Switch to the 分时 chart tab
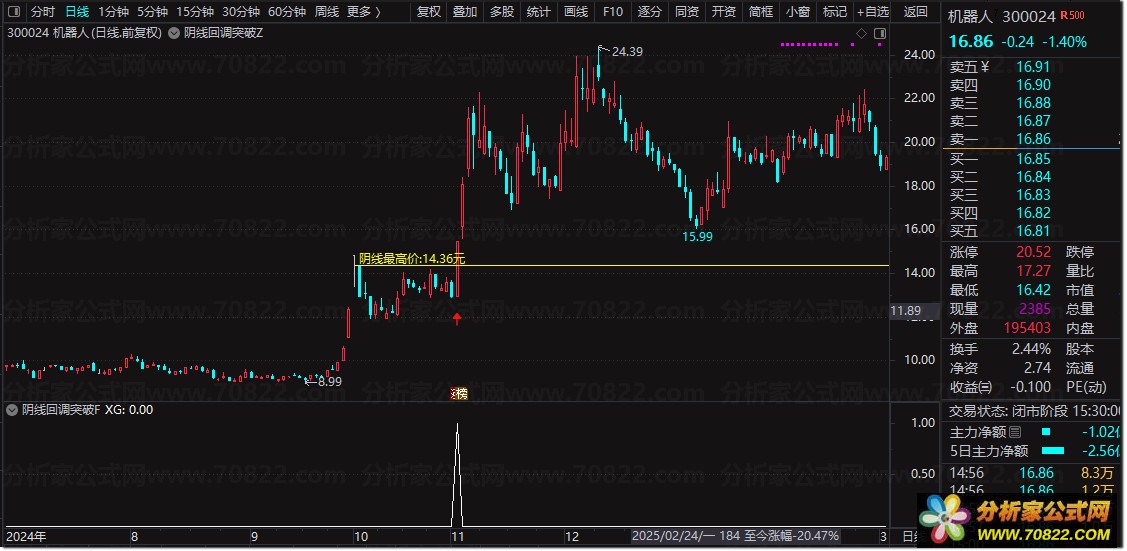 pos(43,12)
